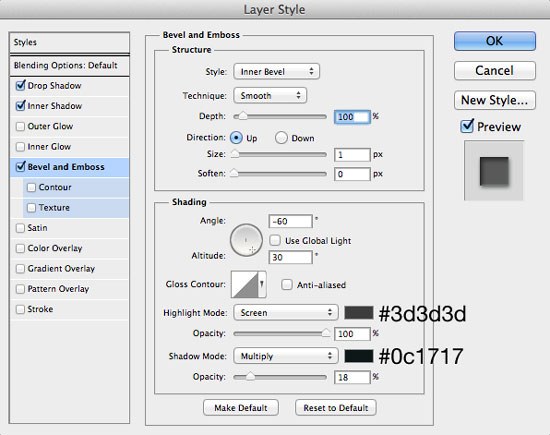Click the Angle dial light-direction control
The image size is (550, 435).
[246, 240]
